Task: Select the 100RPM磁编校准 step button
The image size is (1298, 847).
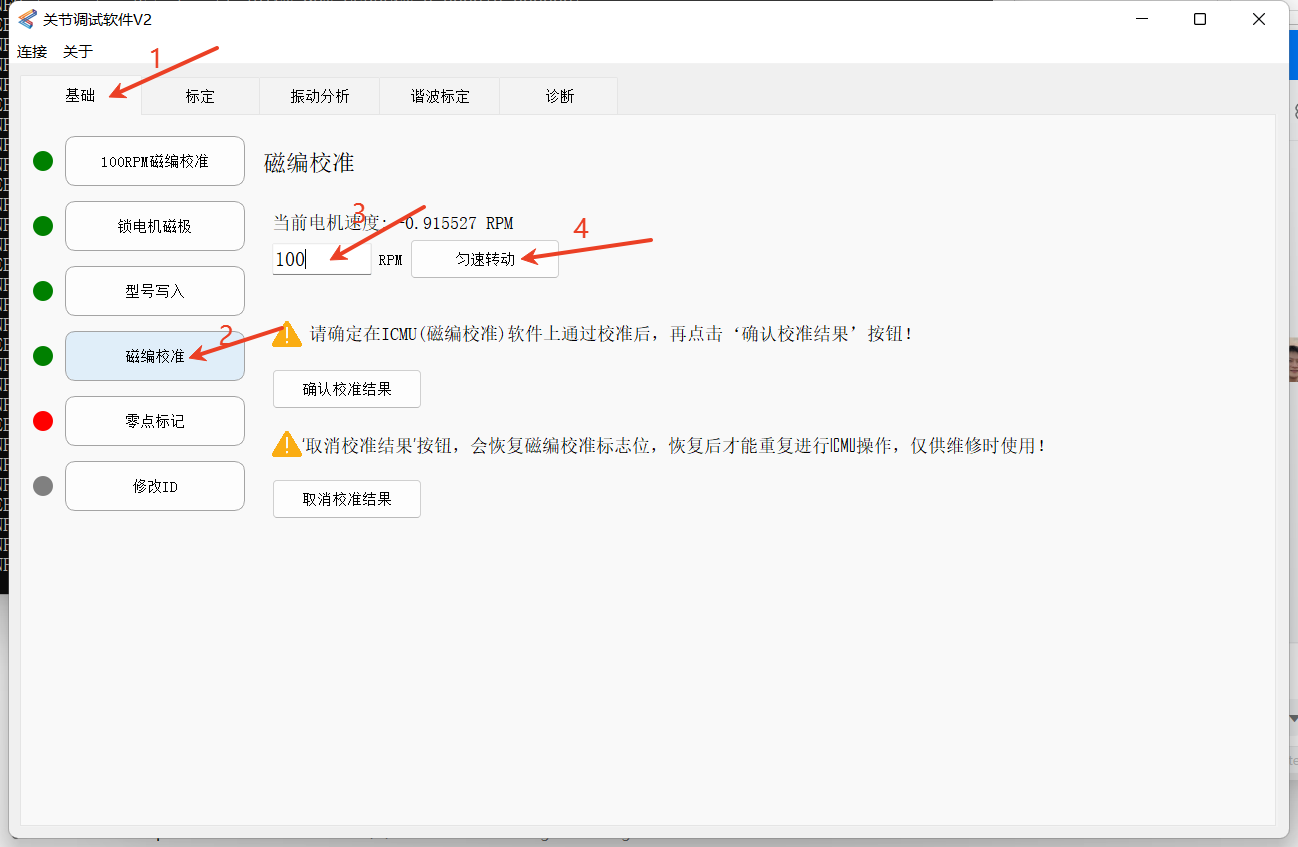Action: tap(155, 161)
